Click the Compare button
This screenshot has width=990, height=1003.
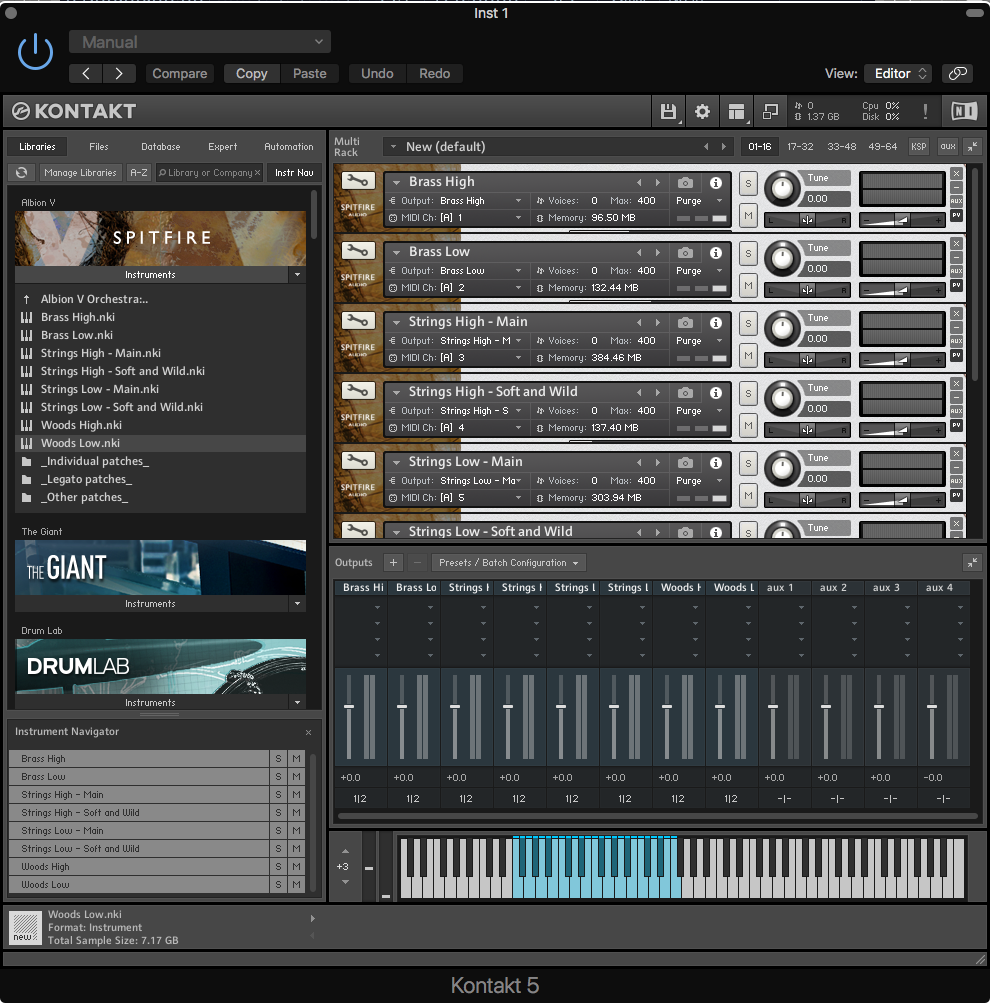point(180,74)
